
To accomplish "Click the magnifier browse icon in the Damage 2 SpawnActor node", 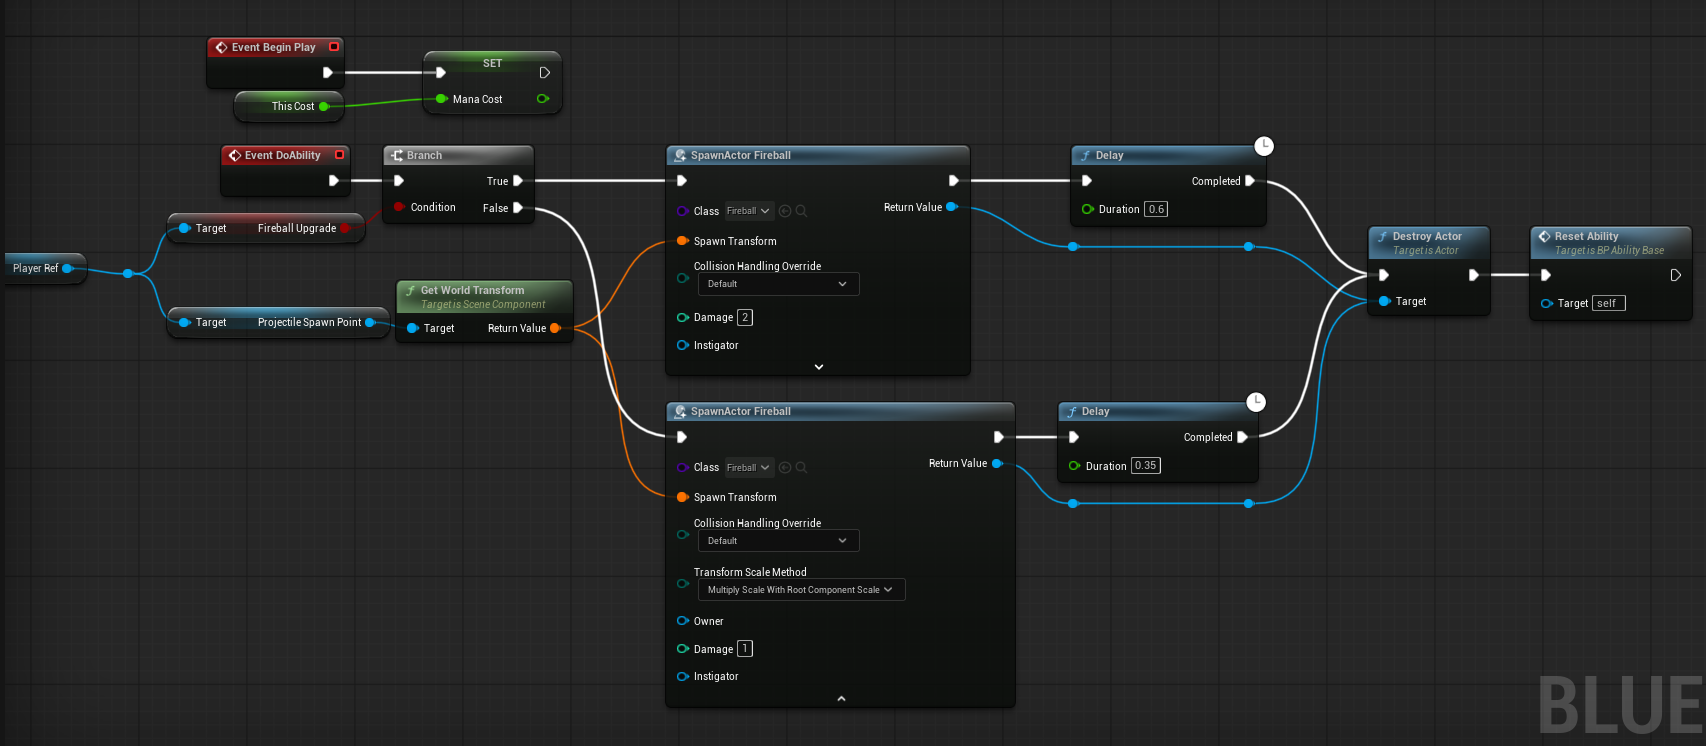I will 801,211.
